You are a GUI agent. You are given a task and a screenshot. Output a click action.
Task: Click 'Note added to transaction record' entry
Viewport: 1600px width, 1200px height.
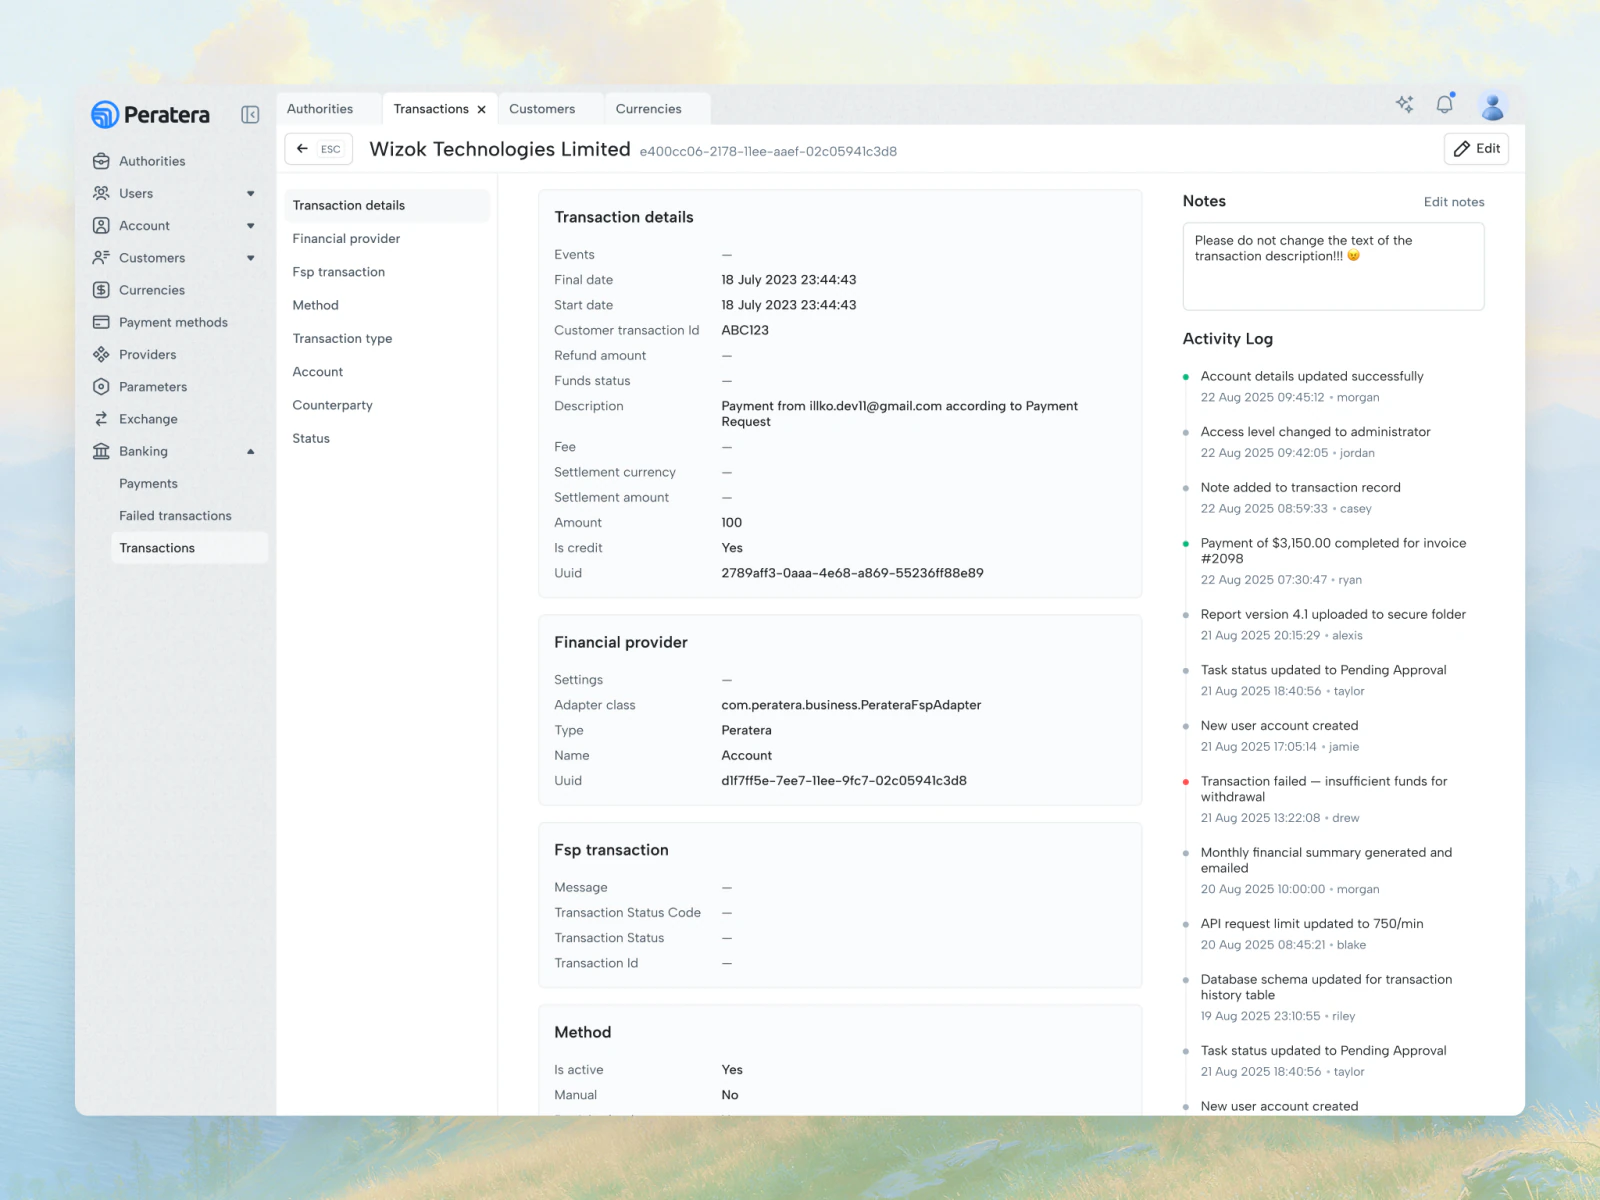click(x=1300, y=488)
